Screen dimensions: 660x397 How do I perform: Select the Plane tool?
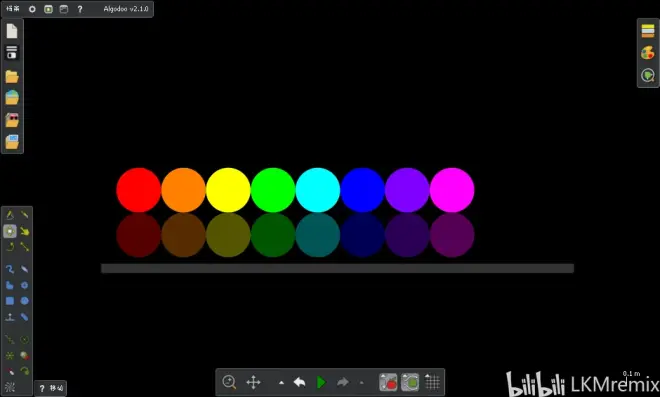point(10,317)
